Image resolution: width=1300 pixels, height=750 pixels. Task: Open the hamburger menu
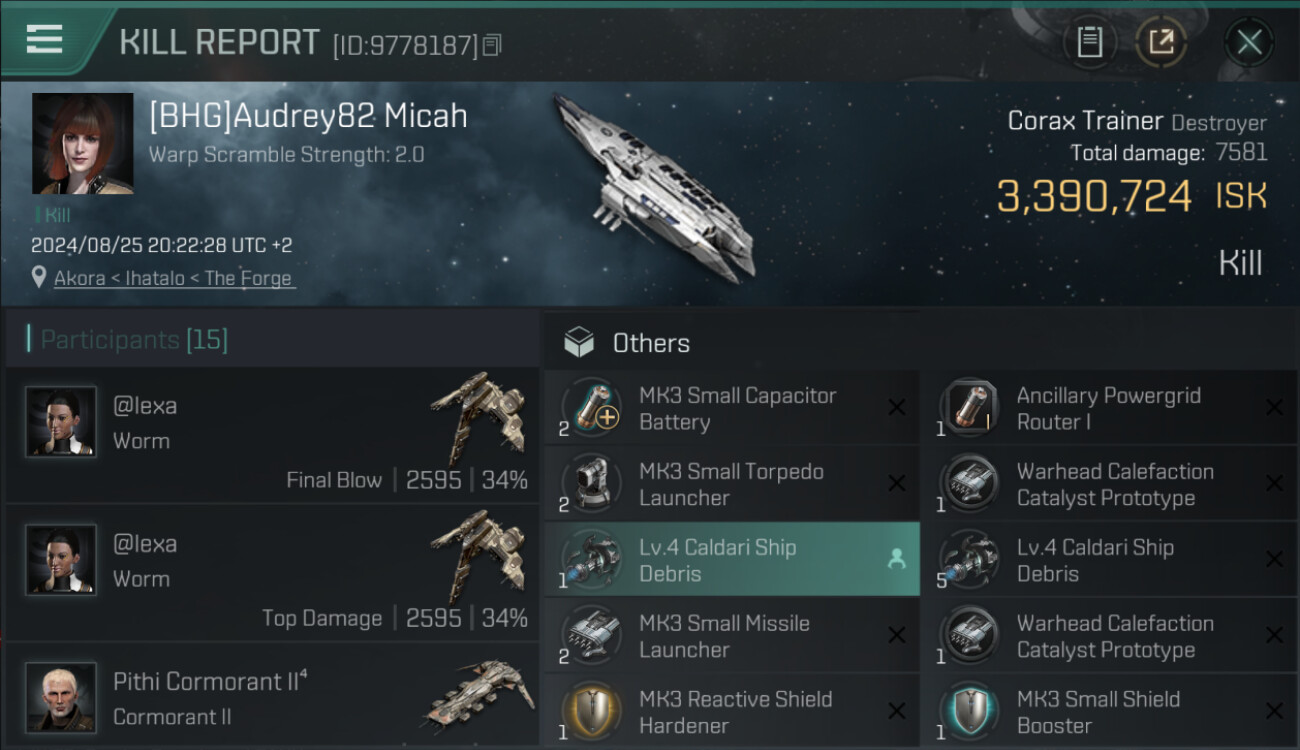(x=44, y=40)
